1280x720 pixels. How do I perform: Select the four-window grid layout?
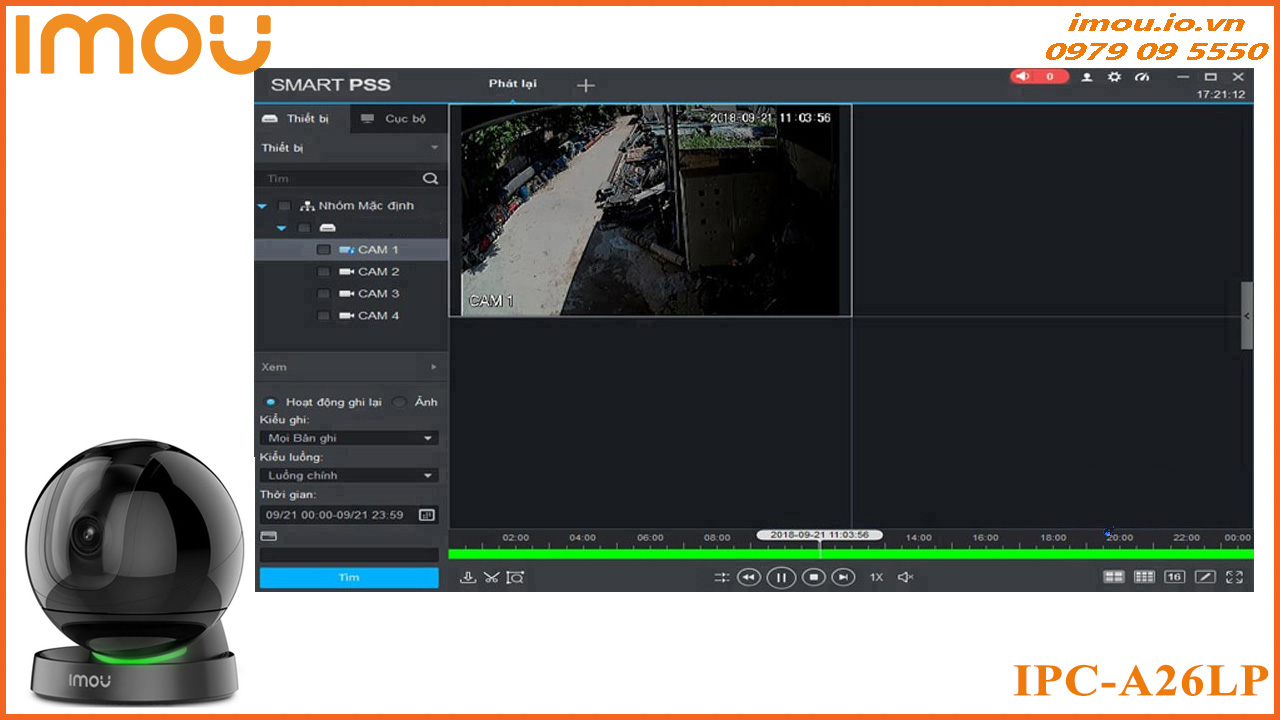tap(1115, 577)
